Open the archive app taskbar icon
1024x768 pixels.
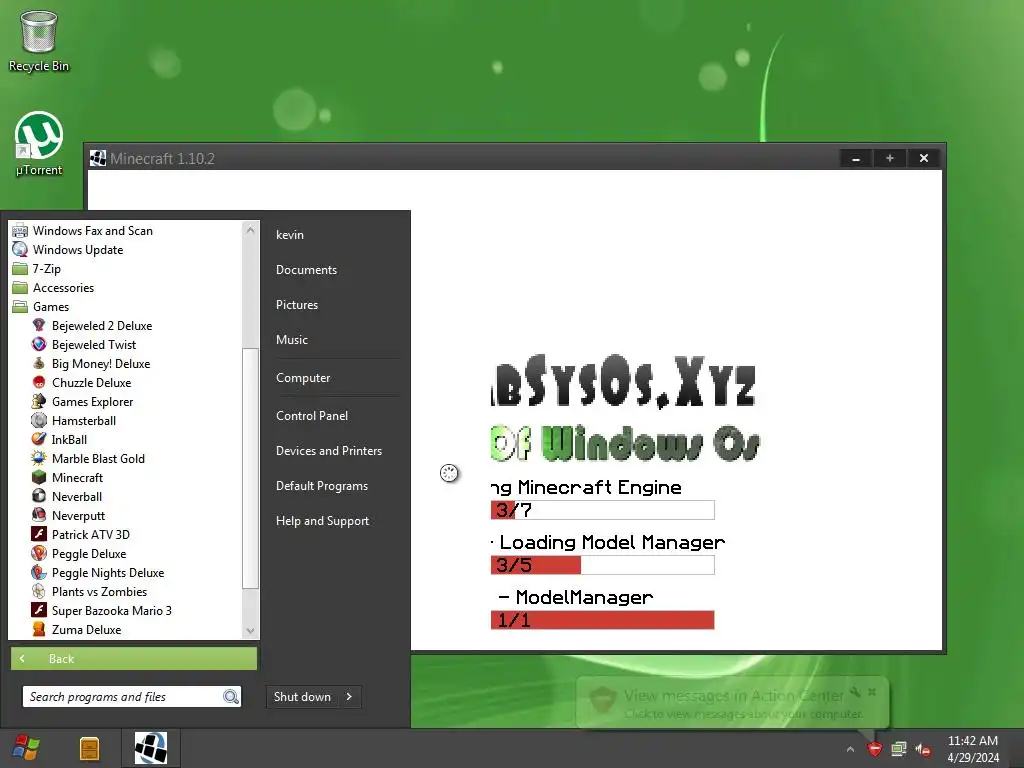[x=89, y=748]
